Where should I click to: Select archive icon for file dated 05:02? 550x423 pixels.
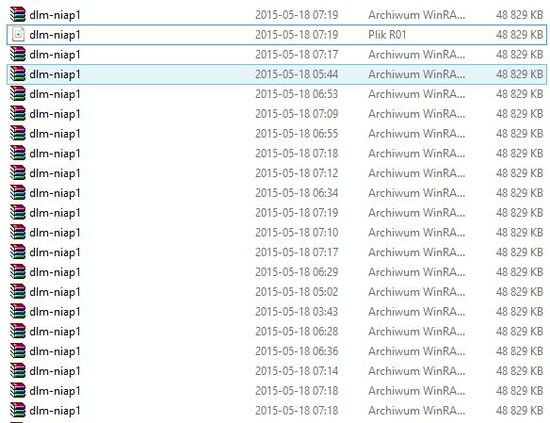[x=18, y=292]
